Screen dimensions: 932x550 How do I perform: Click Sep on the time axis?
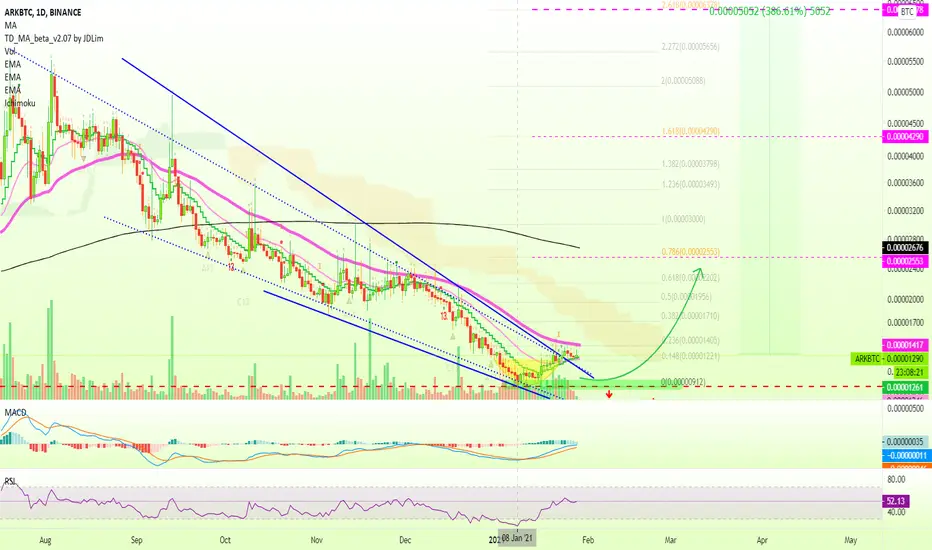pos(137,540)
